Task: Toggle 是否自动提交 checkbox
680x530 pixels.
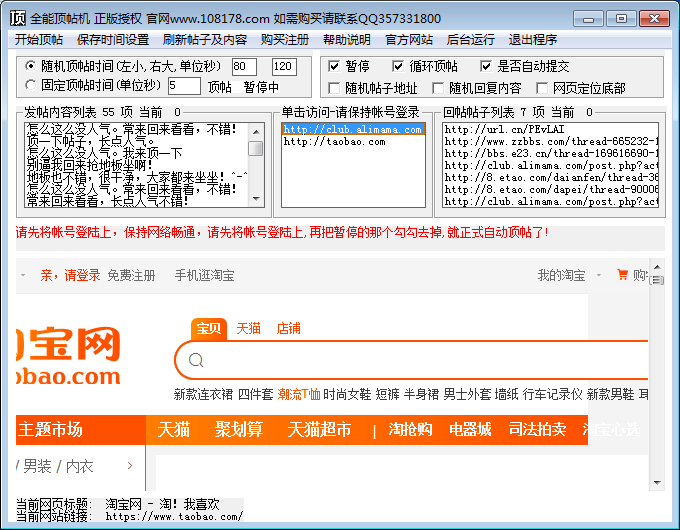Action: pyautogui.click(x=486, y=66)
